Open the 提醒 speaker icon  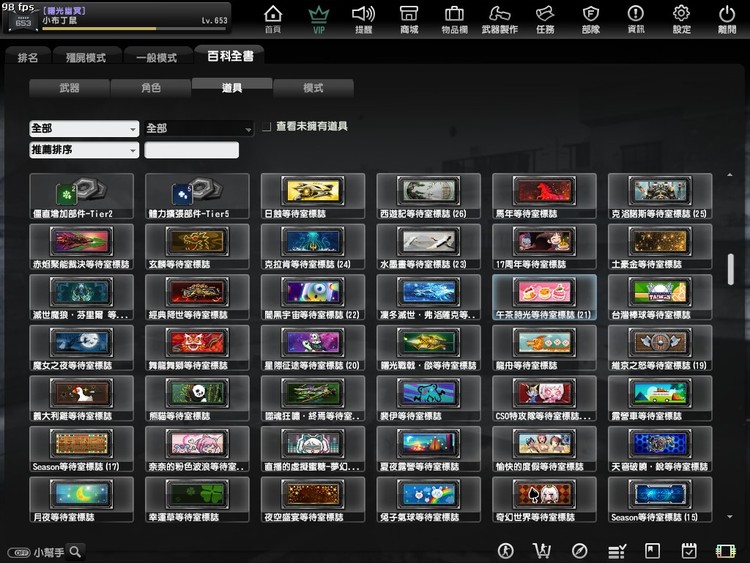click(364, 19)
